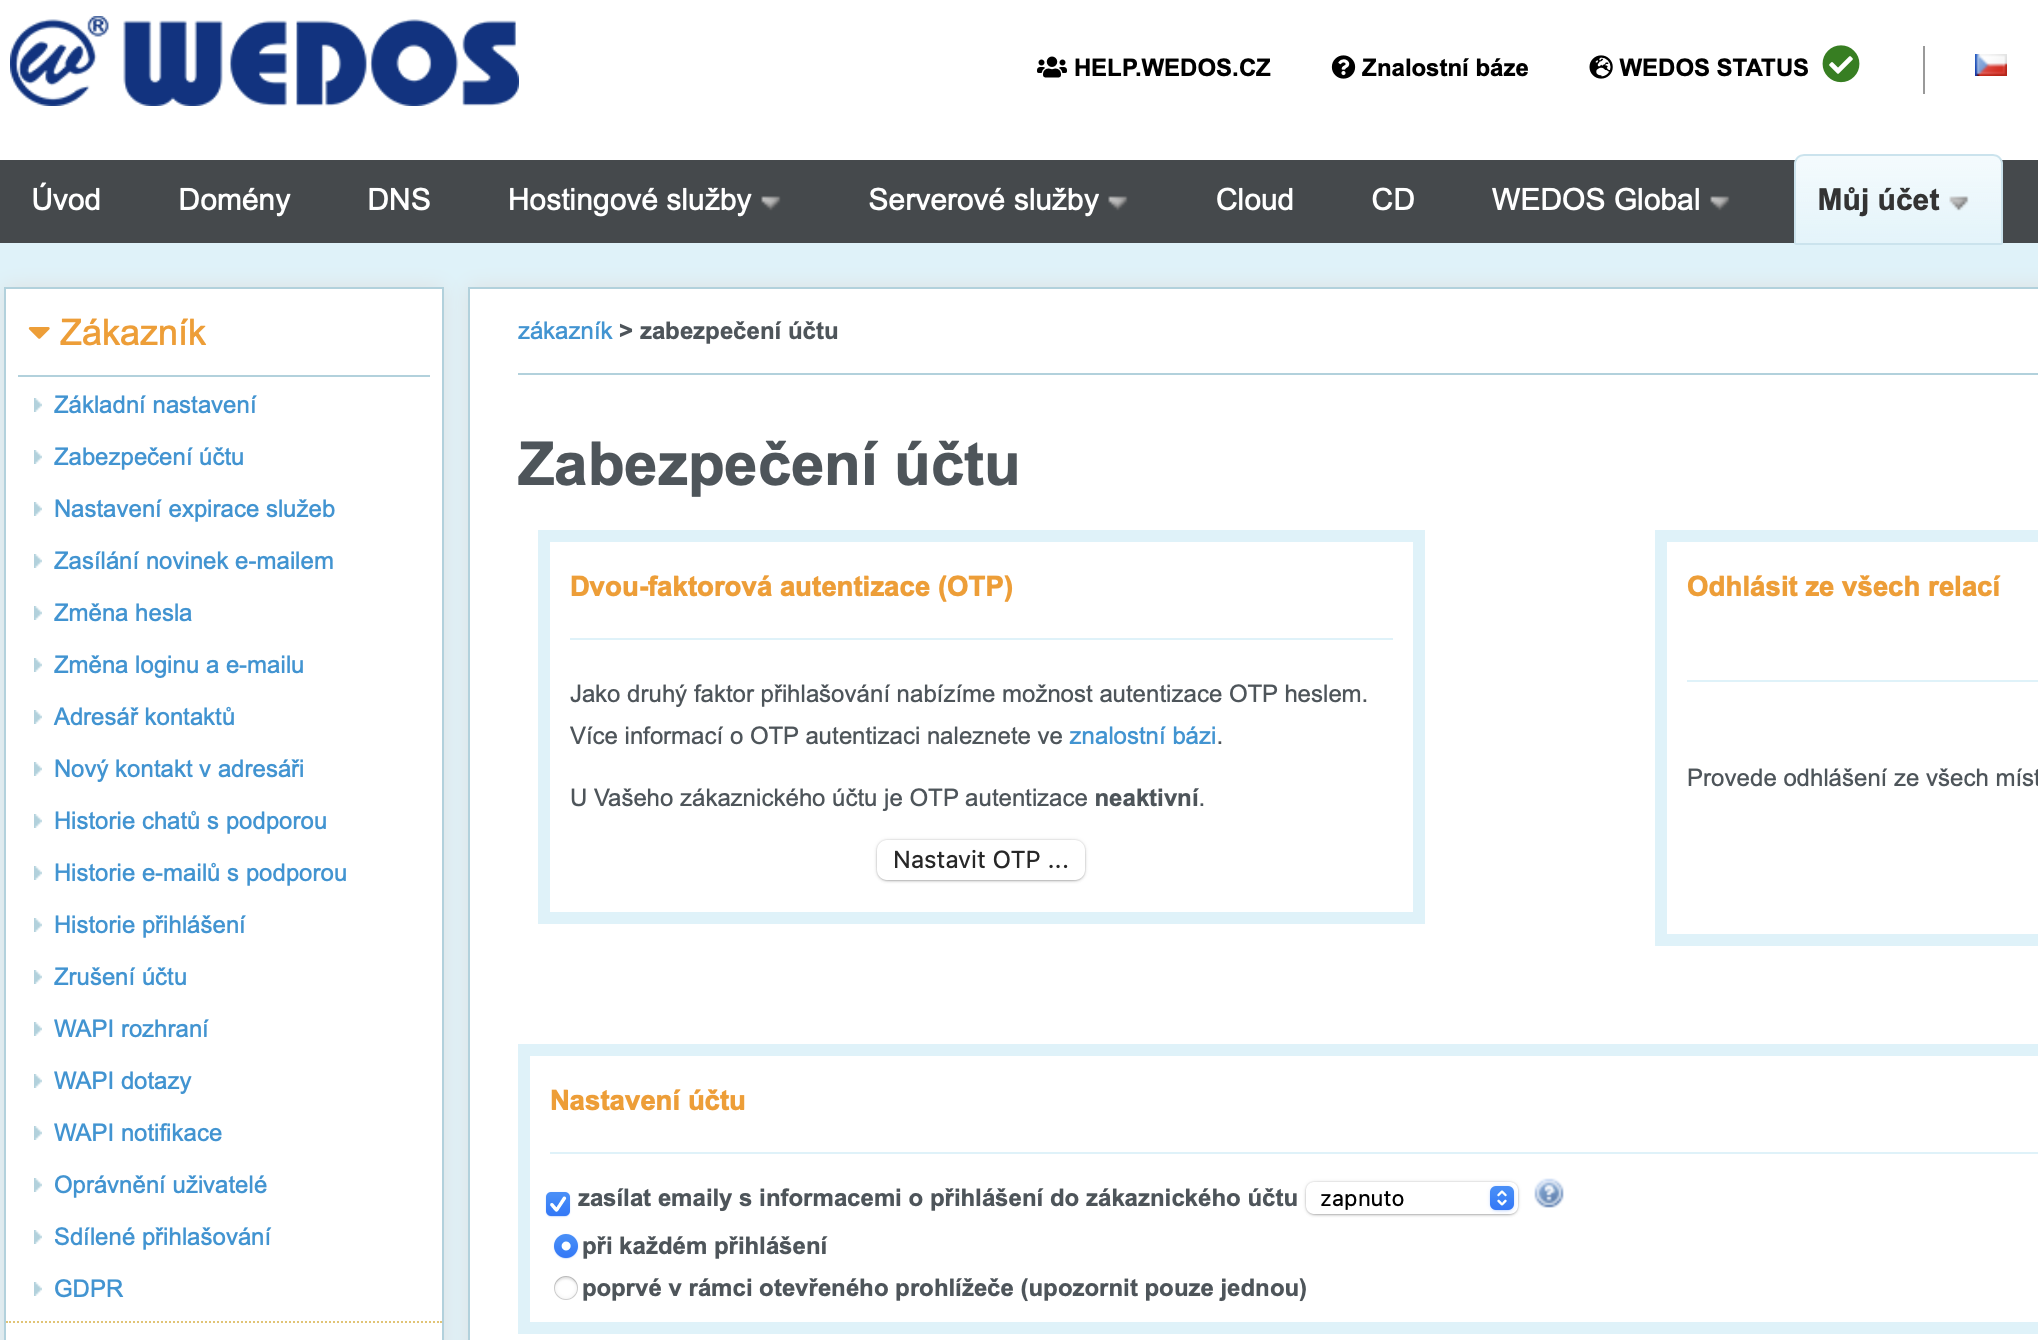The image size is (2038, 1340).
Task: Click the 'neaktivní' OTP status text
Action: pos(1146,798)
